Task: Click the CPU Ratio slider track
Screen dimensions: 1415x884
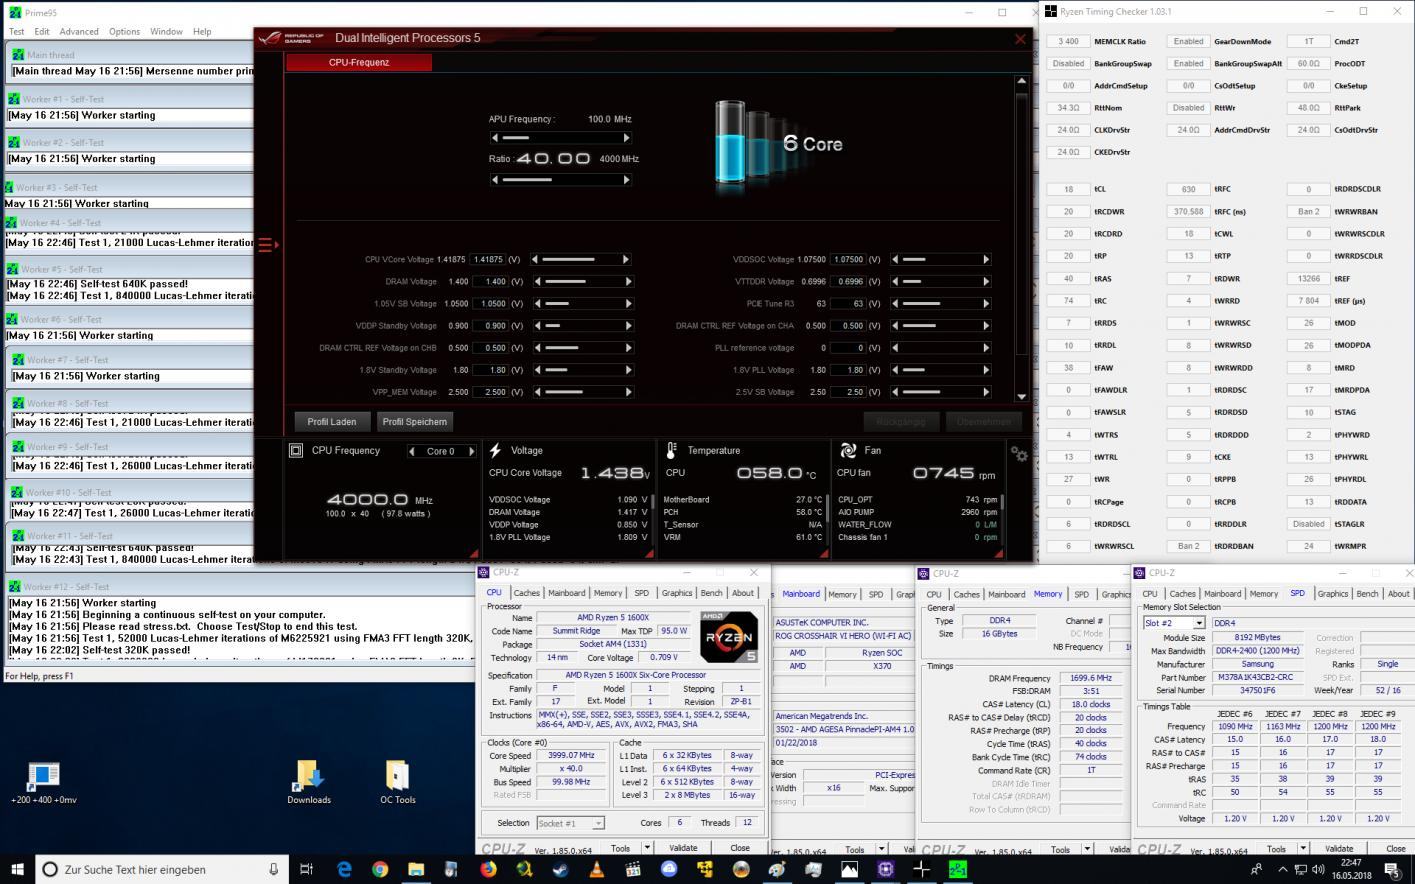Action: pos(560,180)
